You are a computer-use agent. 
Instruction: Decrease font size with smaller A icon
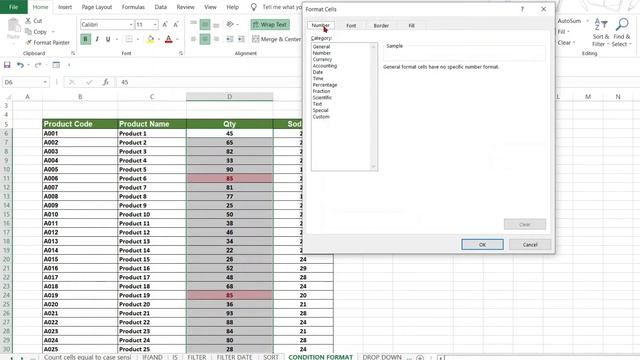coord(176,24)
